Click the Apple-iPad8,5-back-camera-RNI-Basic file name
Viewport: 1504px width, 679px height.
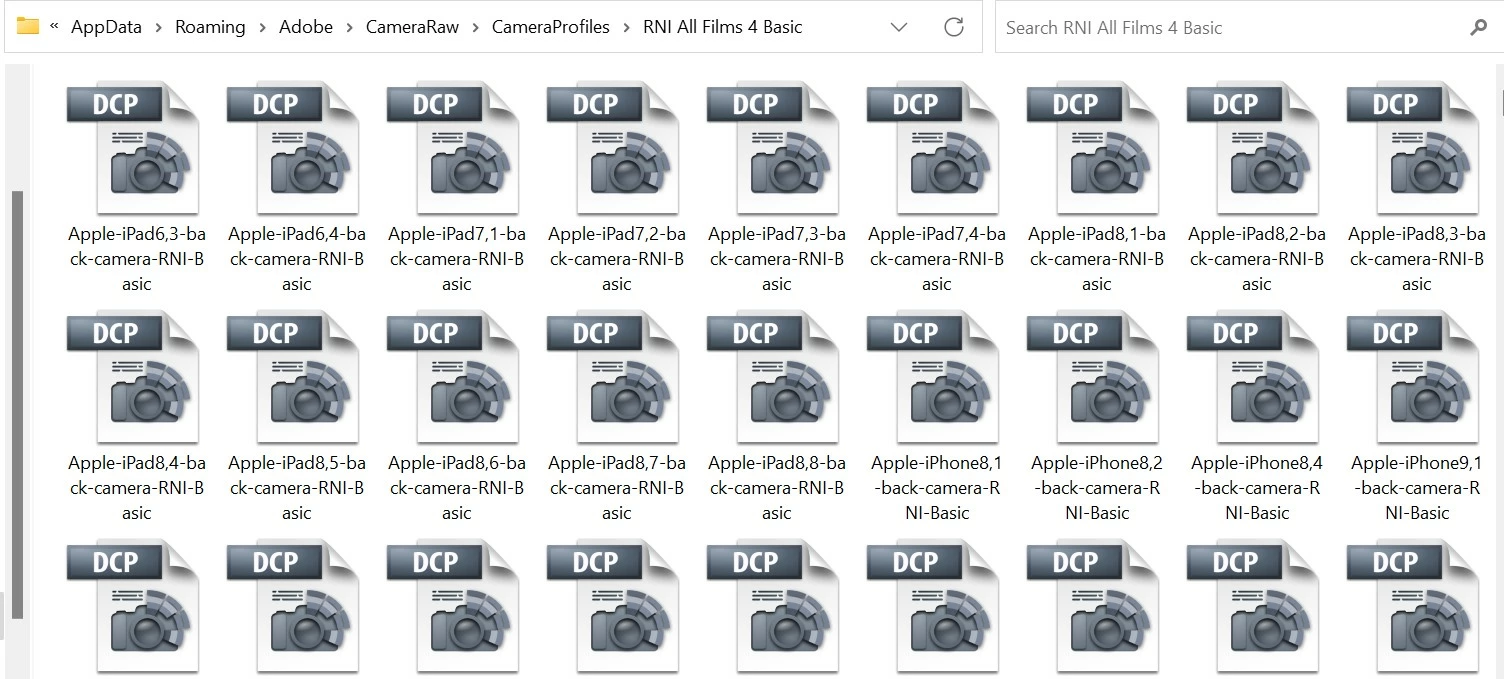(x=297, y=488)
